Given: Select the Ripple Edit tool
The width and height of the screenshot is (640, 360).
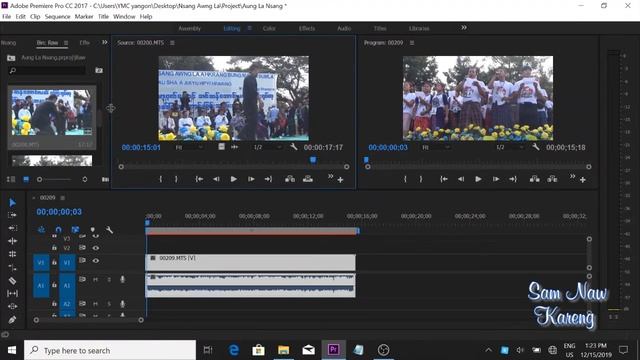Looking at the screenshot, I should click(12, 228).
